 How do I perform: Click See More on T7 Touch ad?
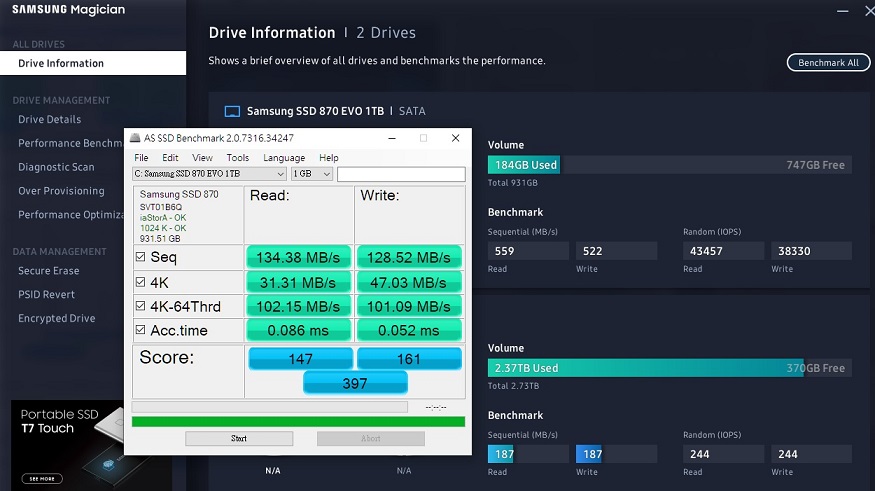point(42,479)
